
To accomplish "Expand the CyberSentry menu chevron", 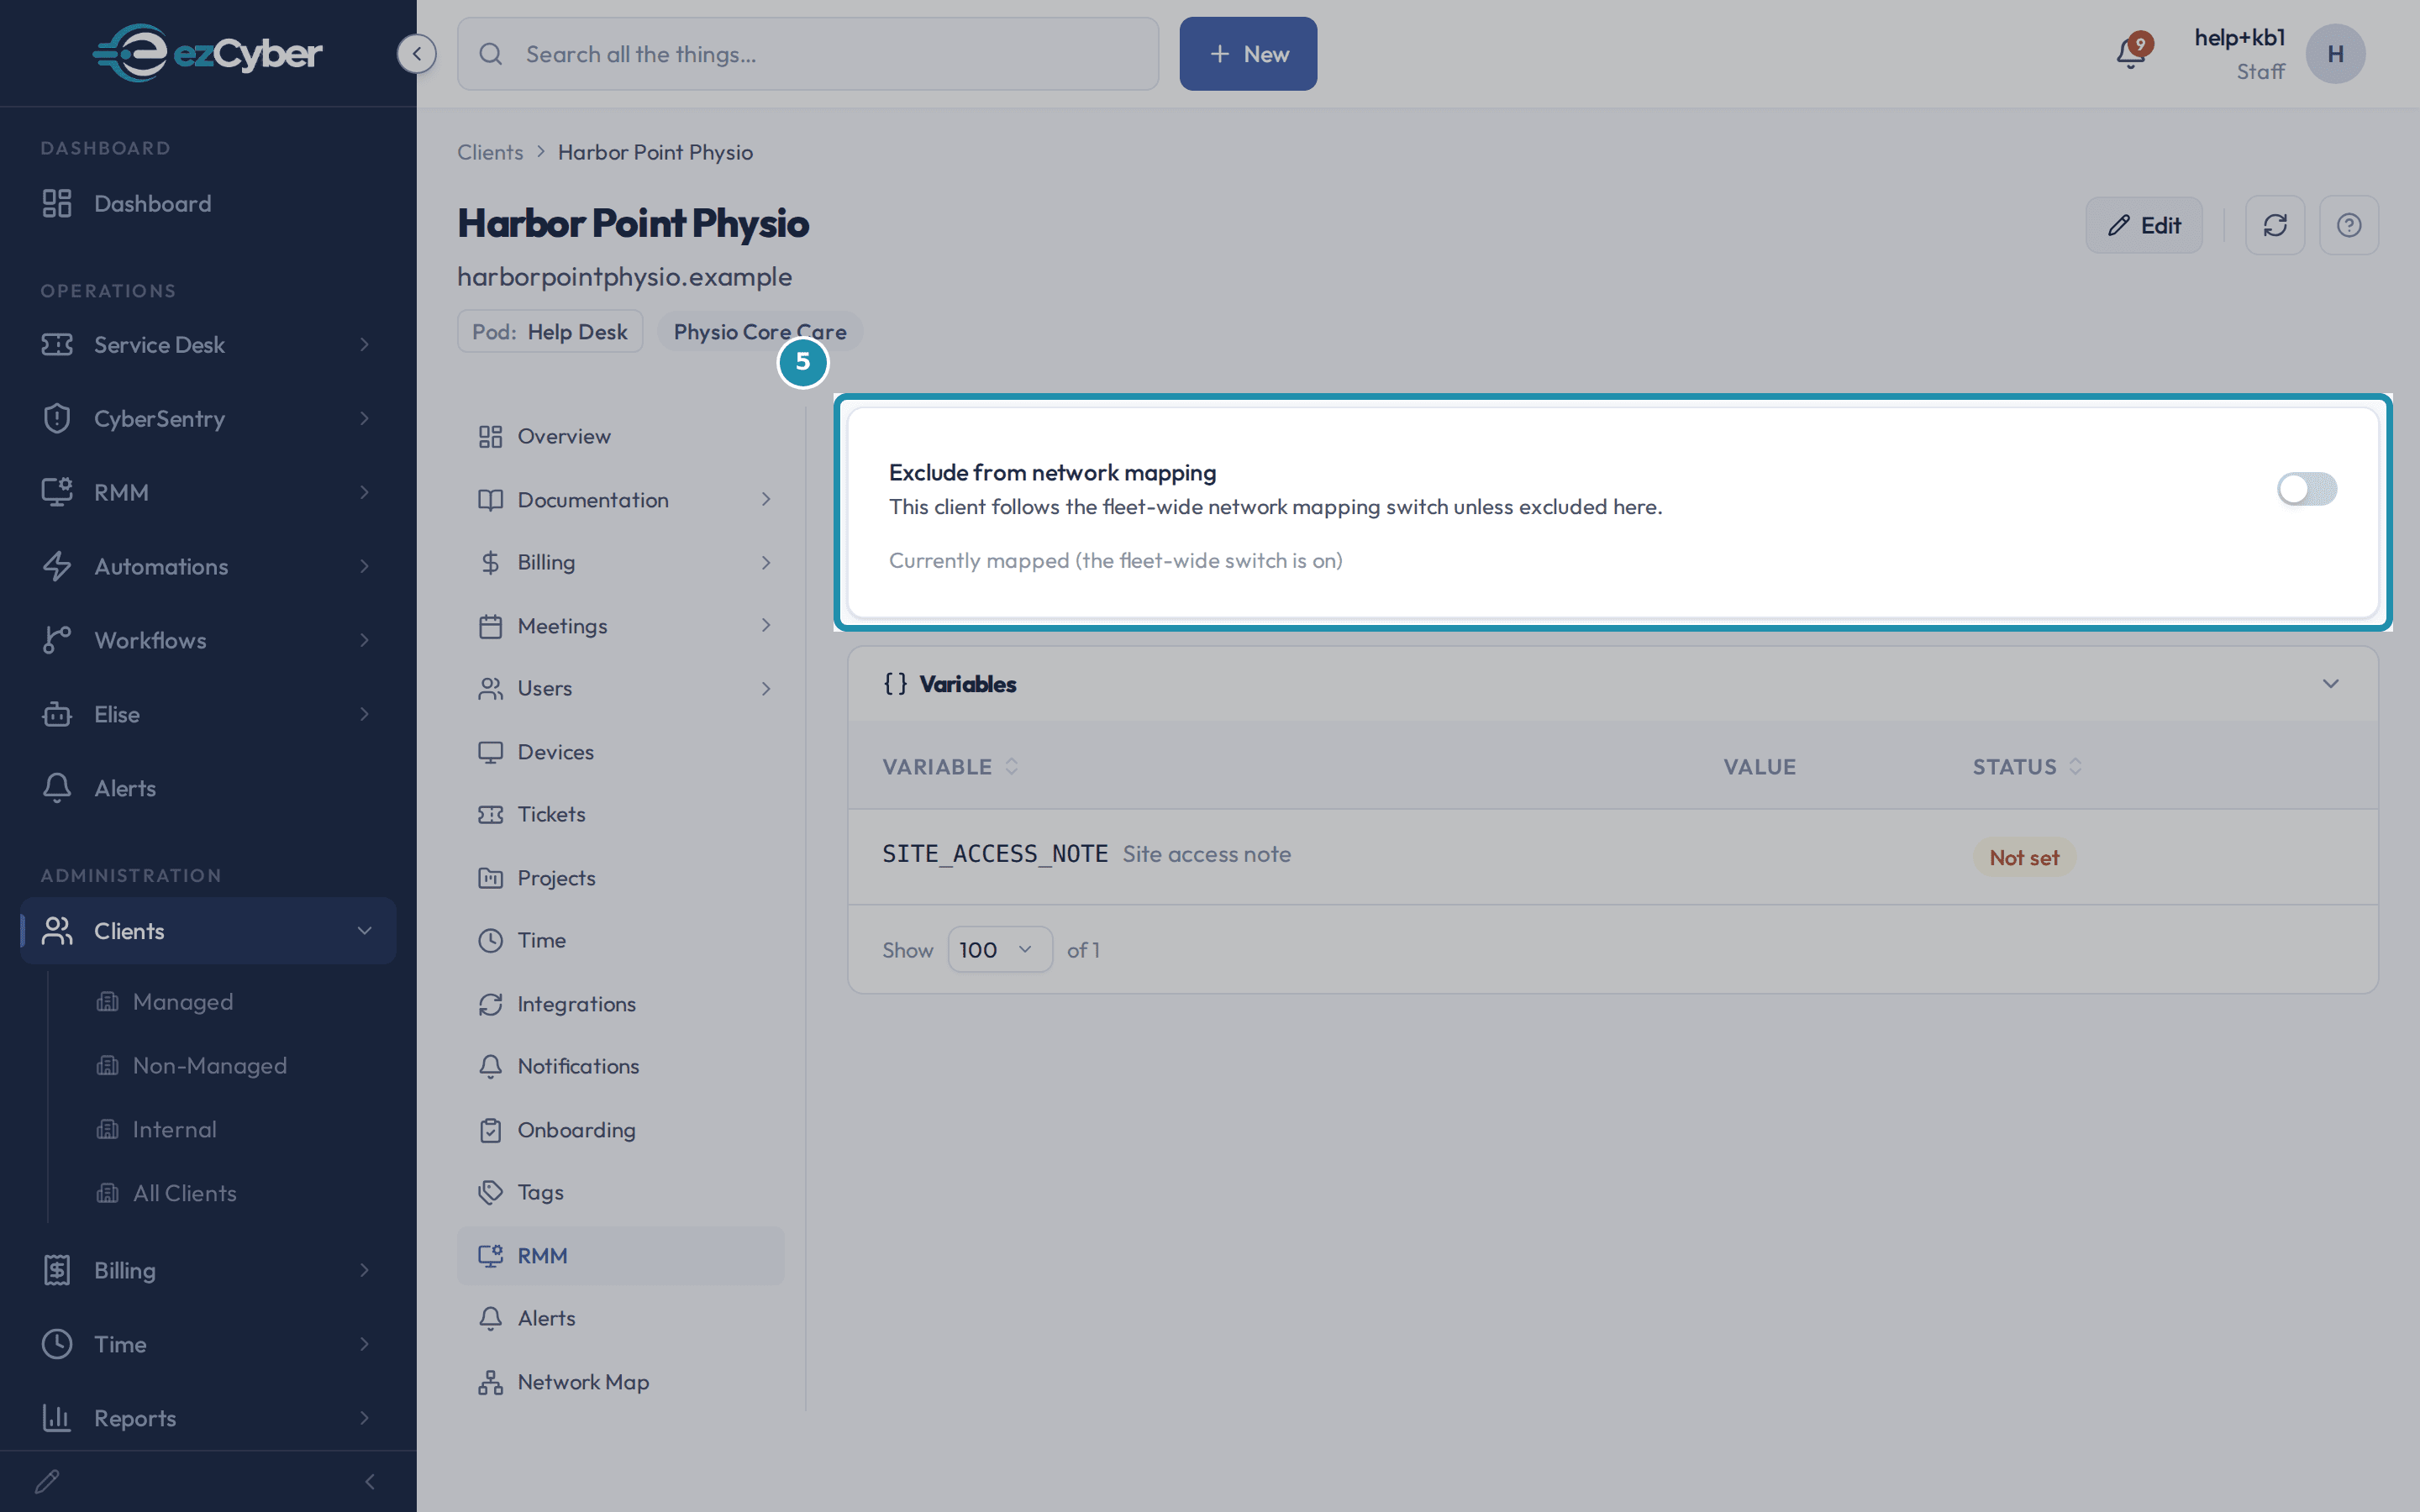I will point(364,418).
